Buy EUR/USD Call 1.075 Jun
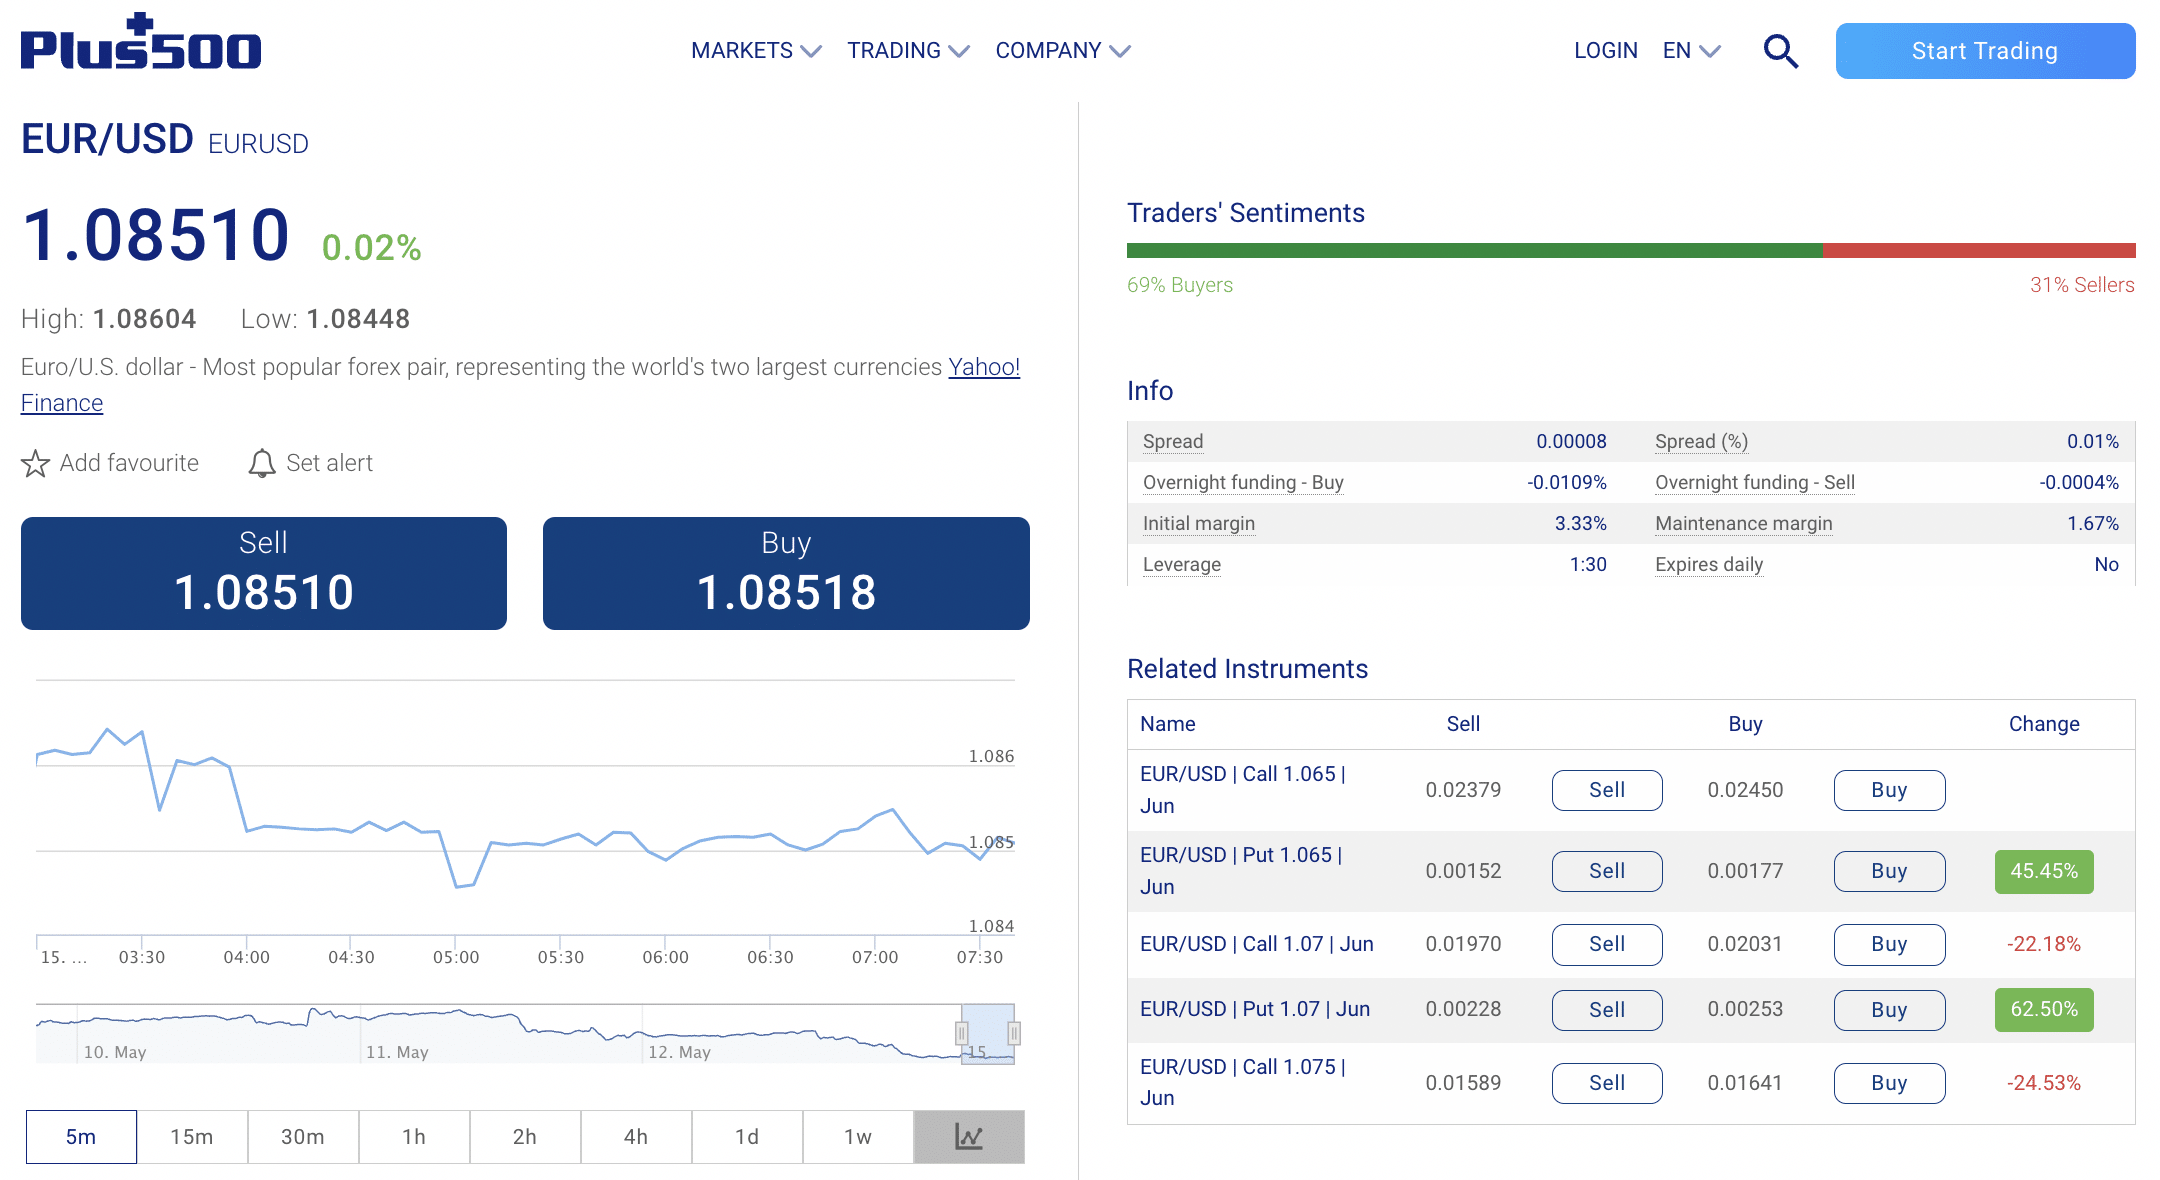 coord(1889,1083)
